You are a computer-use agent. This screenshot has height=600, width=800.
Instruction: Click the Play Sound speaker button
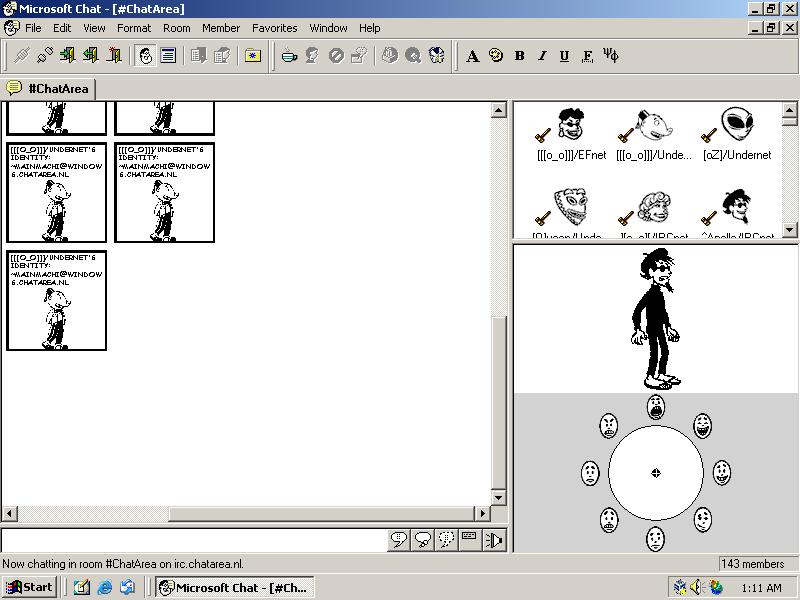coord(494,540)
